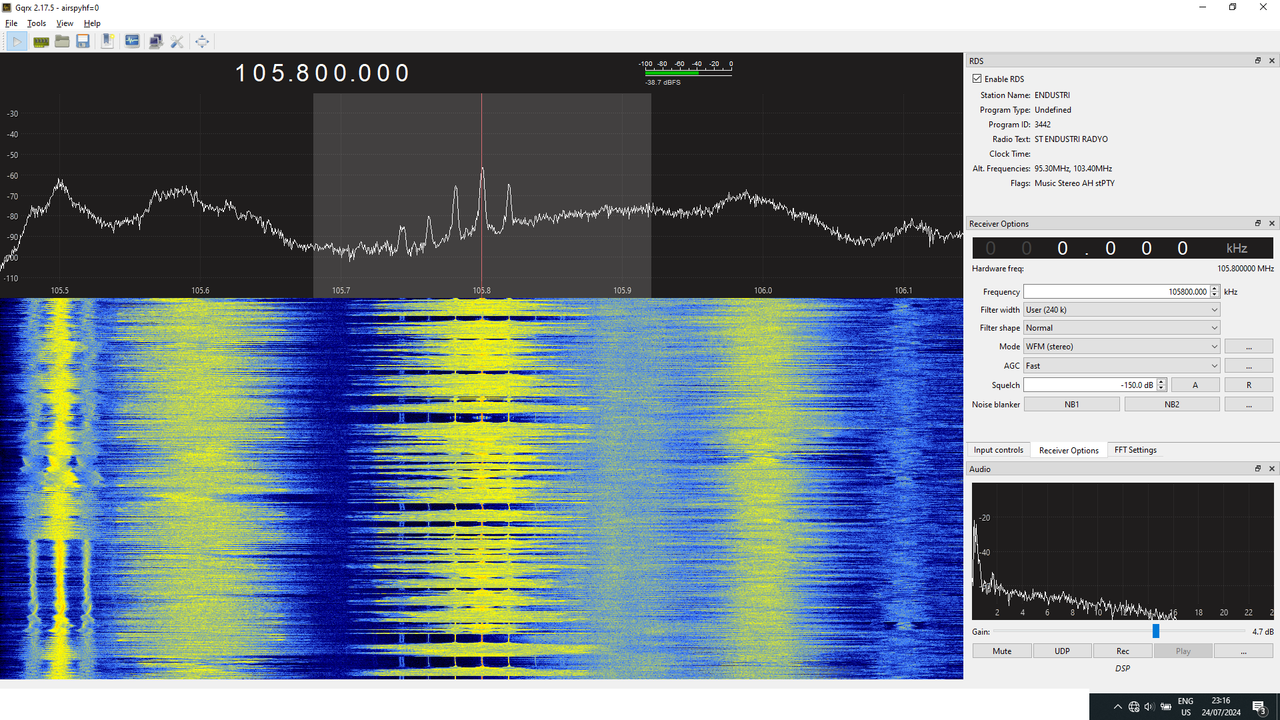
Task: Open the File menu
Action: click(x=11, y=23)
